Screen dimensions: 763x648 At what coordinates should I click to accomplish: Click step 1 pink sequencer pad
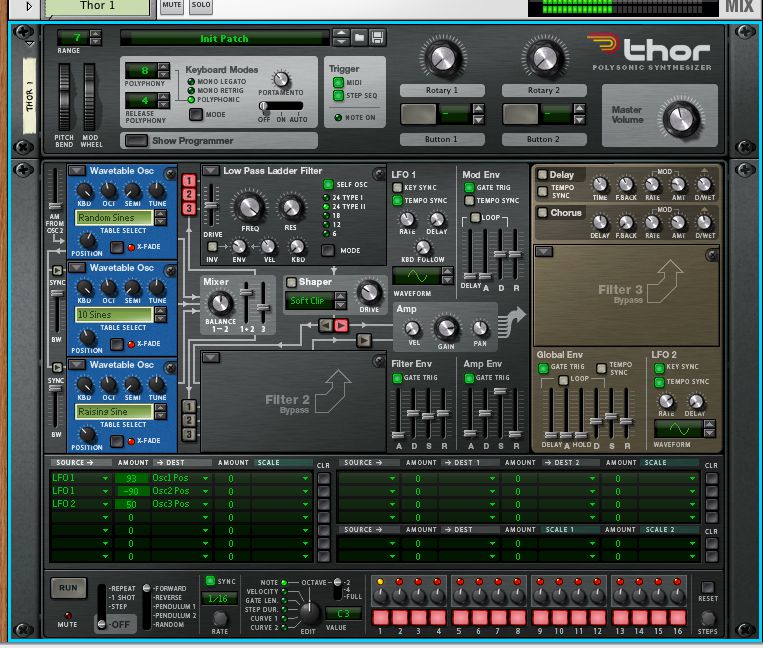381,617
